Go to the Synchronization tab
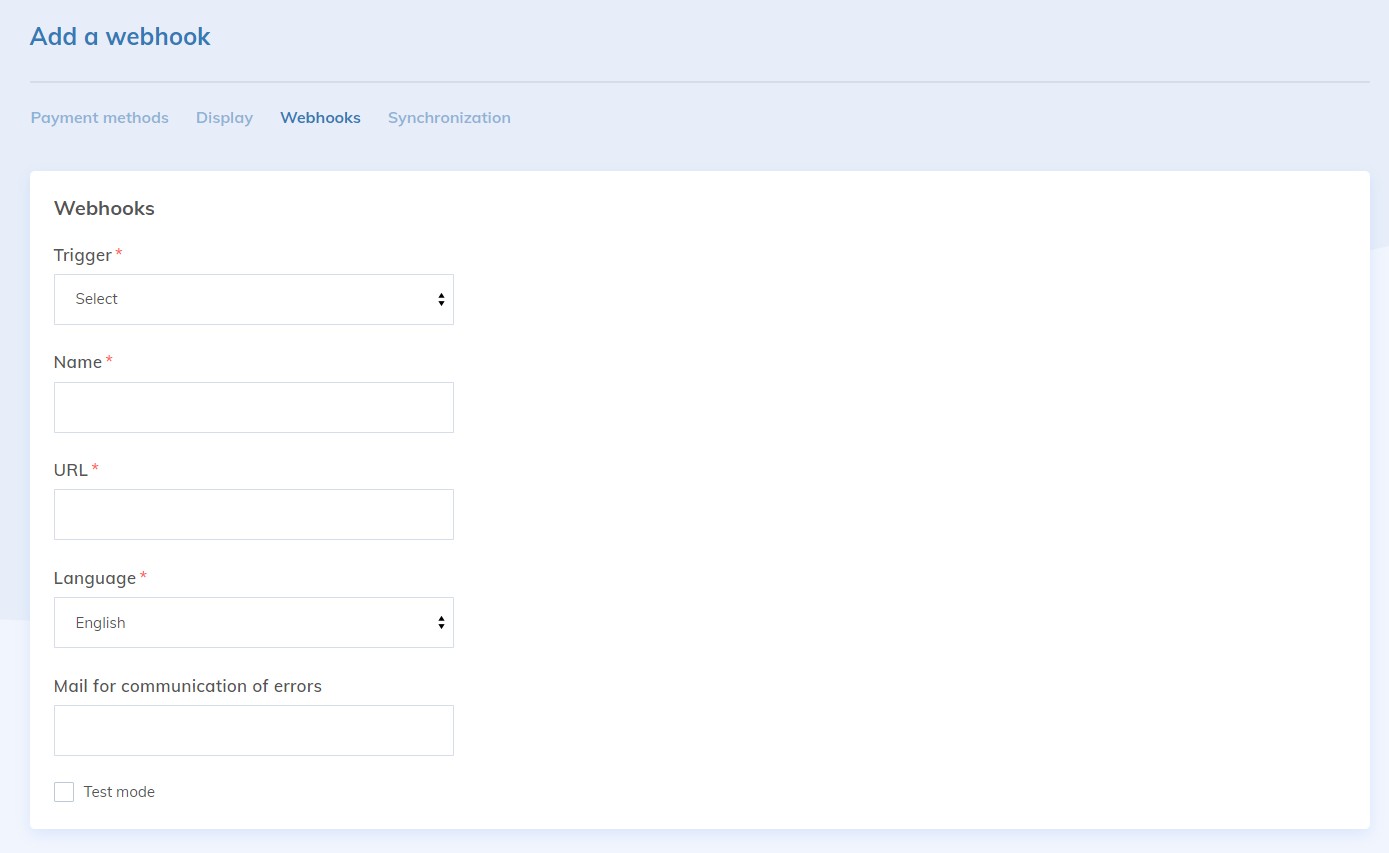This screenshot has height=853, width=1389. pos(449,118)
